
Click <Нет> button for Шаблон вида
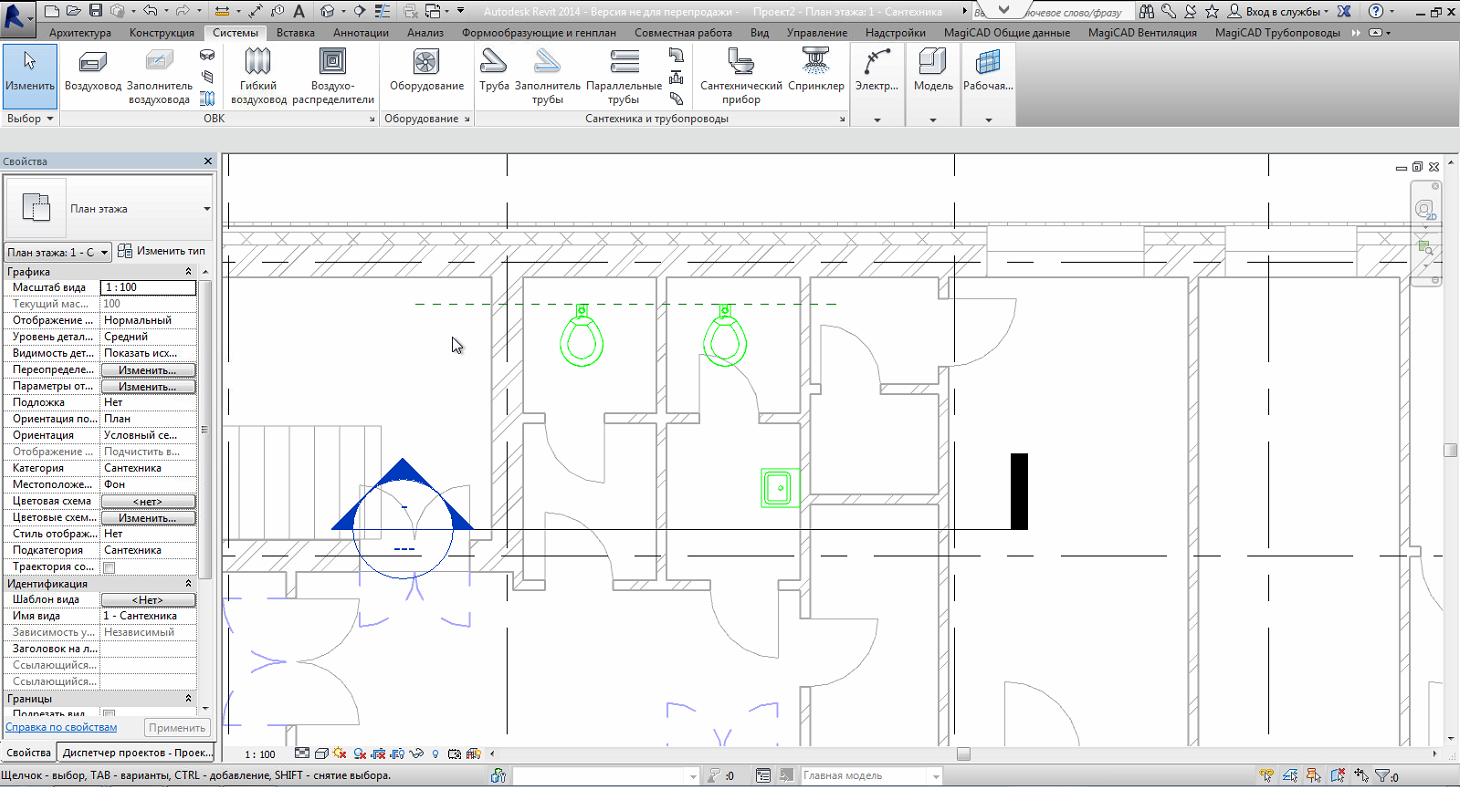coord(148,600)
